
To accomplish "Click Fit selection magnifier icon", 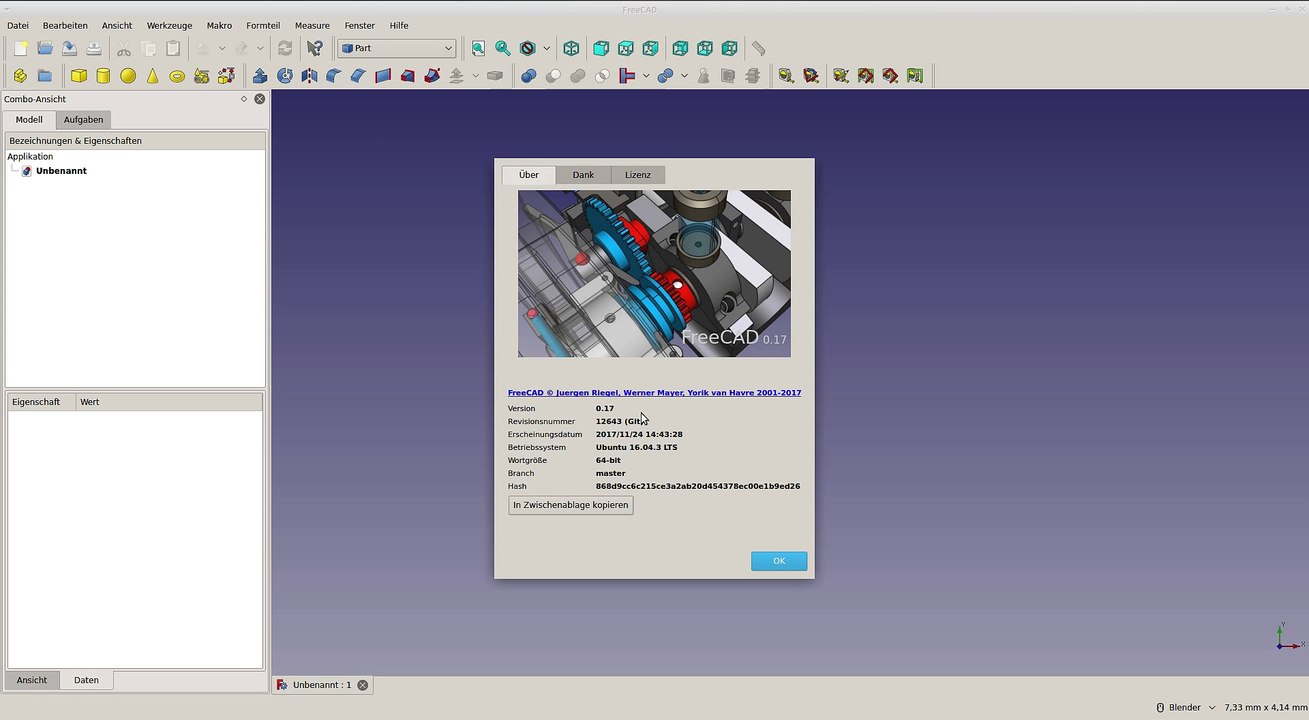I will tap(503, 48).
